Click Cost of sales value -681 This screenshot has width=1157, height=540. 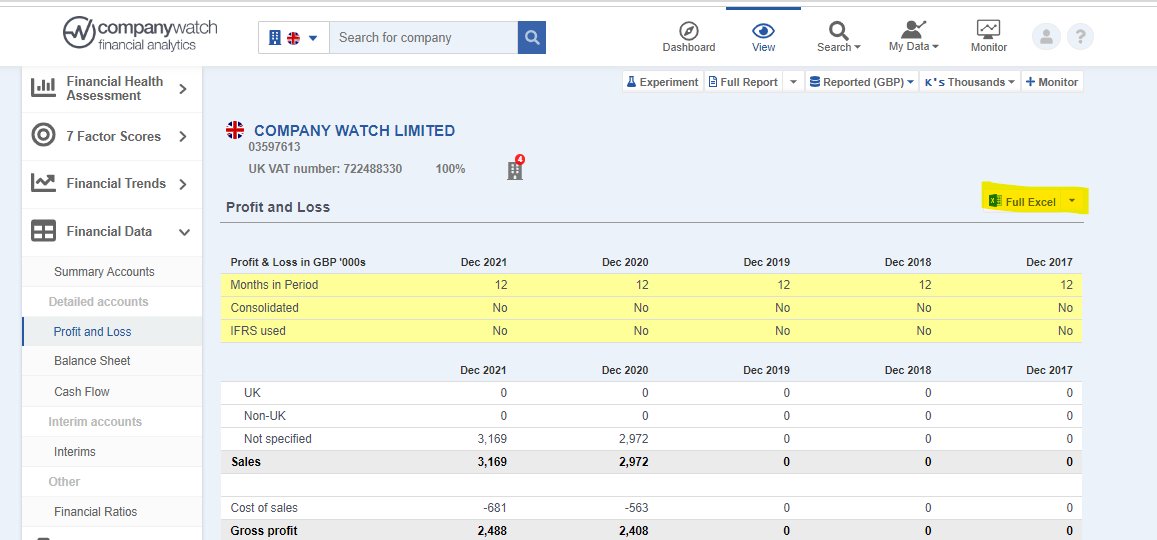click(x=494, y=508)
